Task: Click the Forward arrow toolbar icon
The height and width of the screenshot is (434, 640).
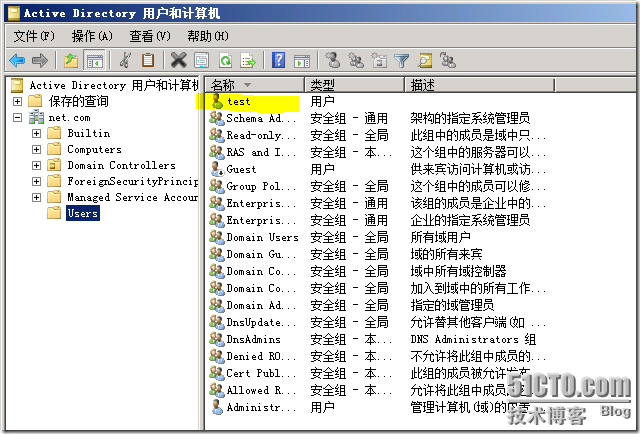Action: 40,61
